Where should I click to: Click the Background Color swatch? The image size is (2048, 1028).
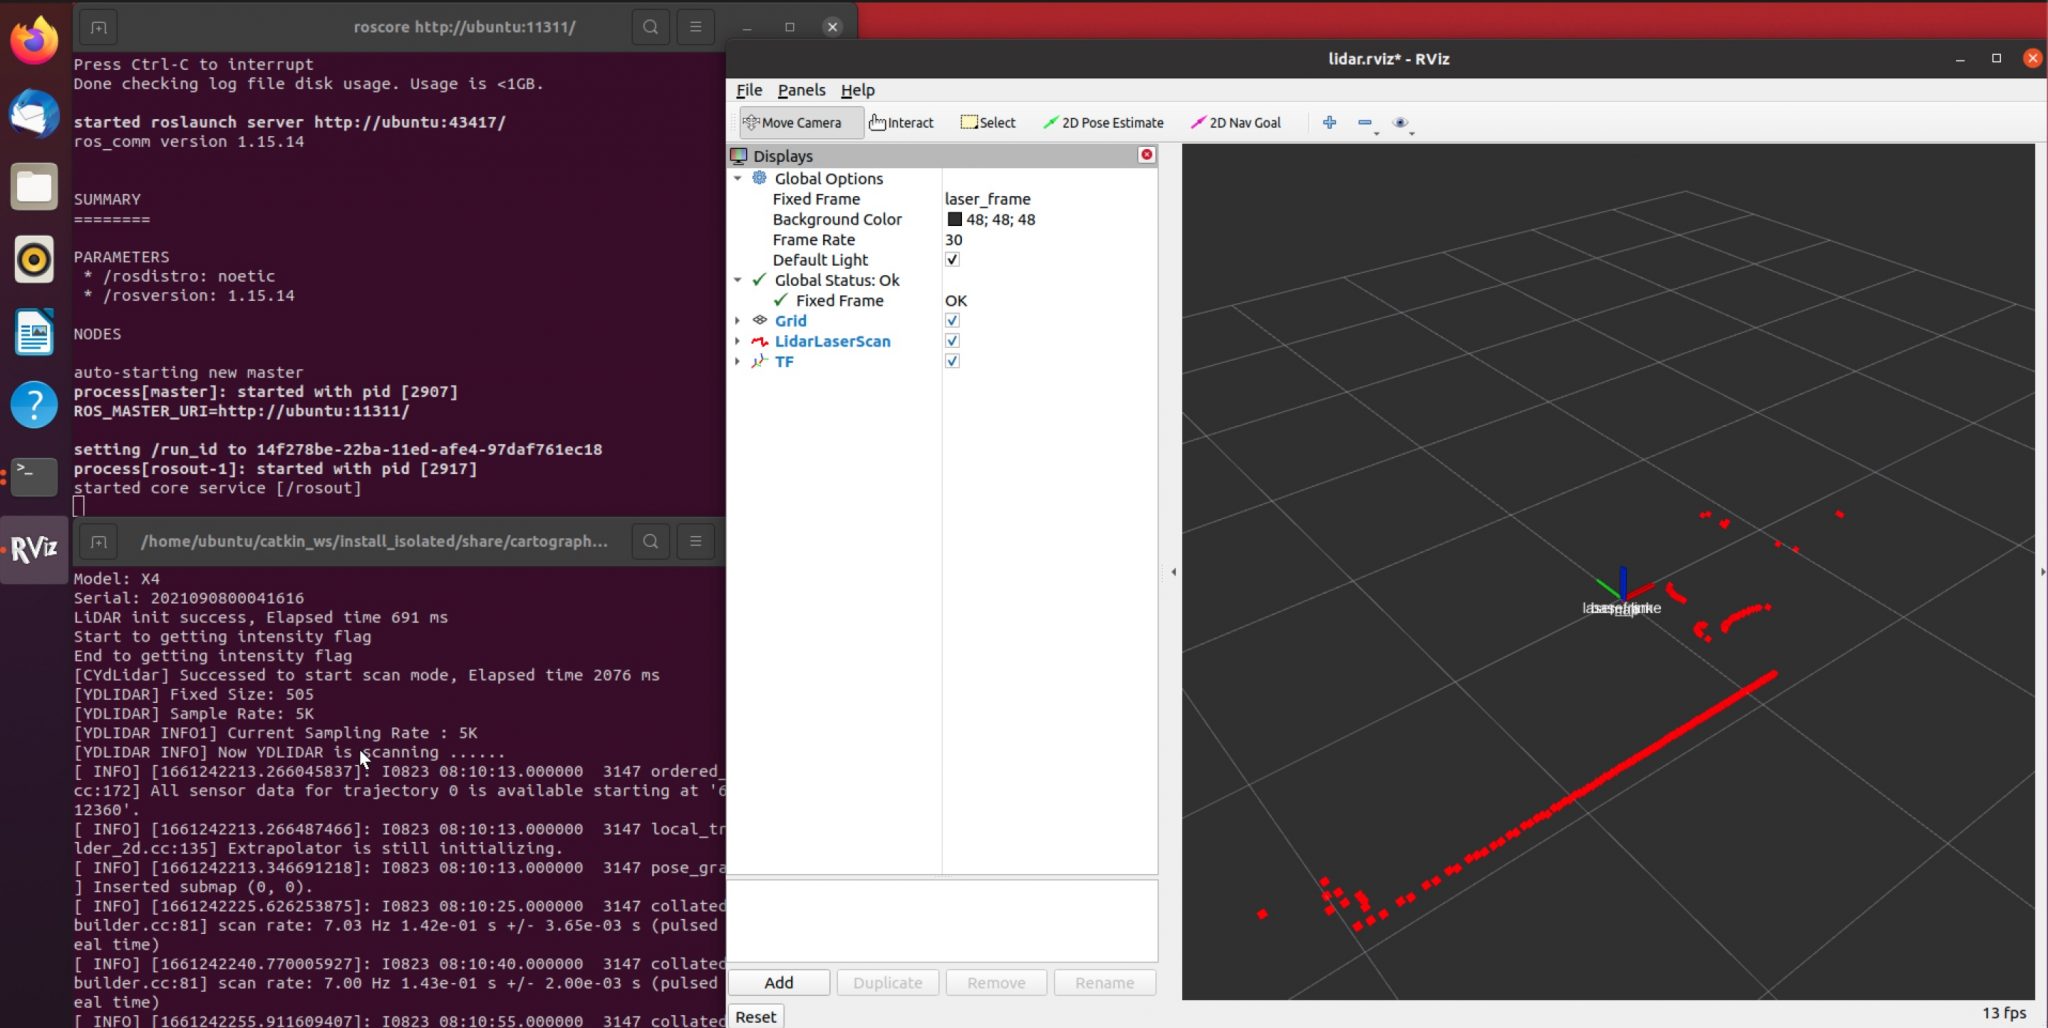[x=954, y=220]
